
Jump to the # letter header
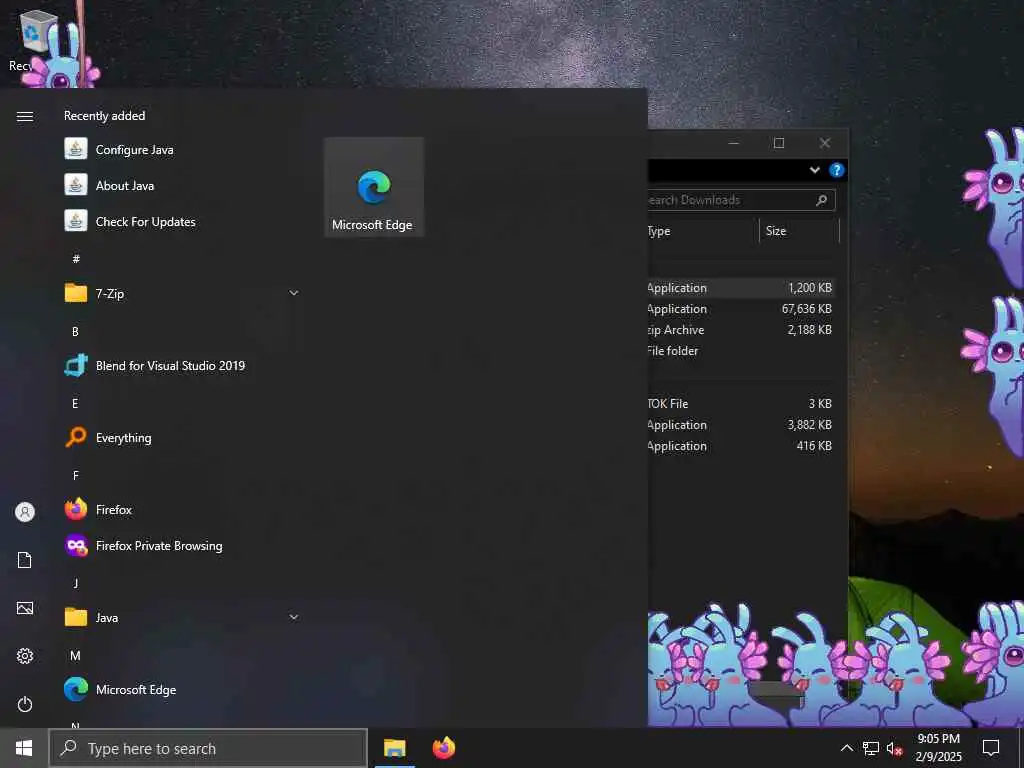[76, 259]
